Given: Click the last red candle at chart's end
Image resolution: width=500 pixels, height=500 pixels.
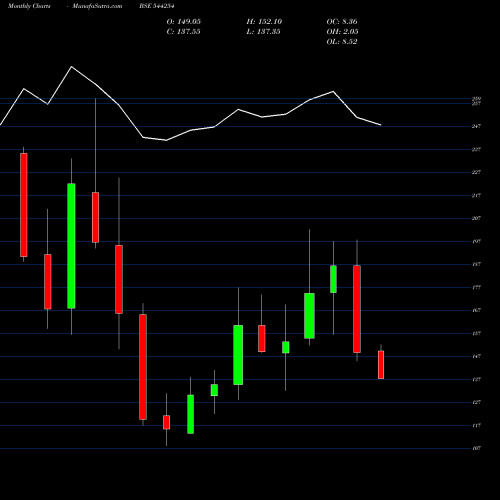Looking at the screenshot, I should 381,365.
